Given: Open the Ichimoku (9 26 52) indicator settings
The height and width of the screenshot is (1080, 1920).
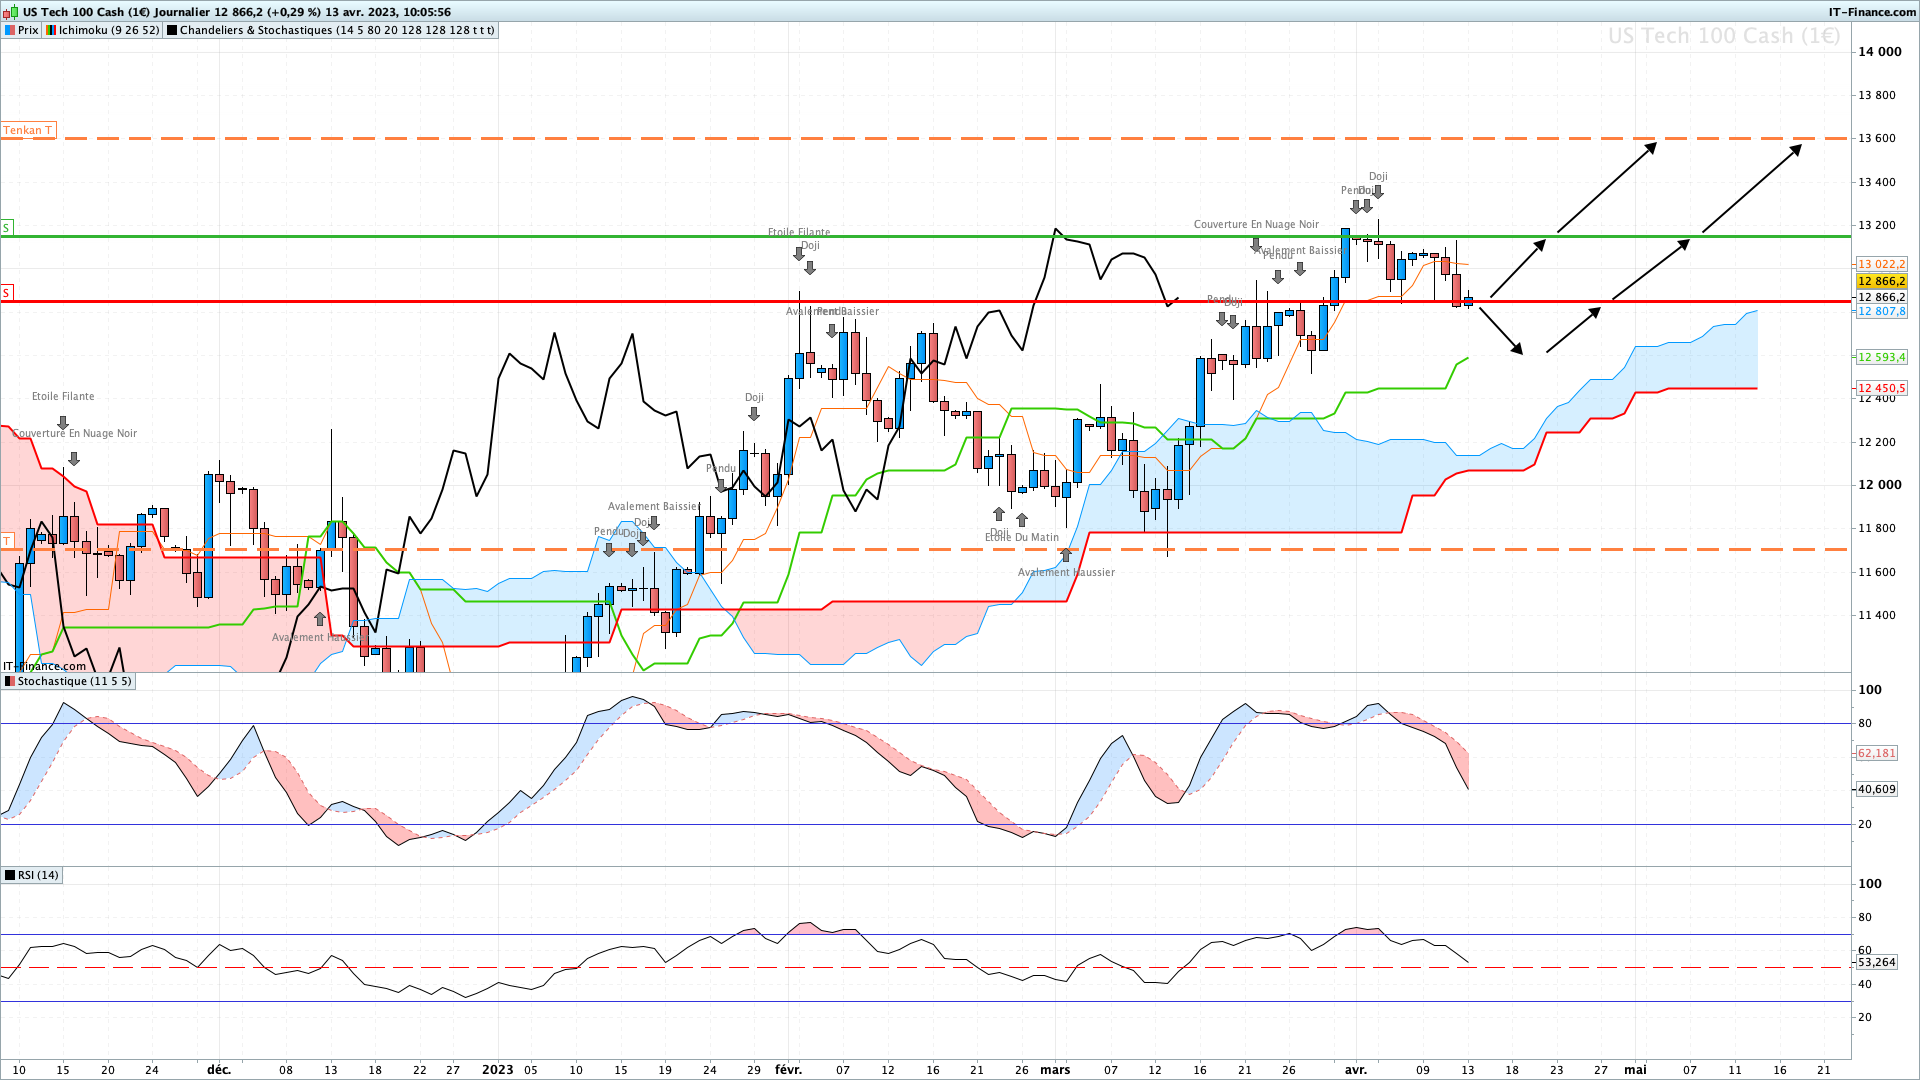Looking at the screenshot, I should [108, 30].
